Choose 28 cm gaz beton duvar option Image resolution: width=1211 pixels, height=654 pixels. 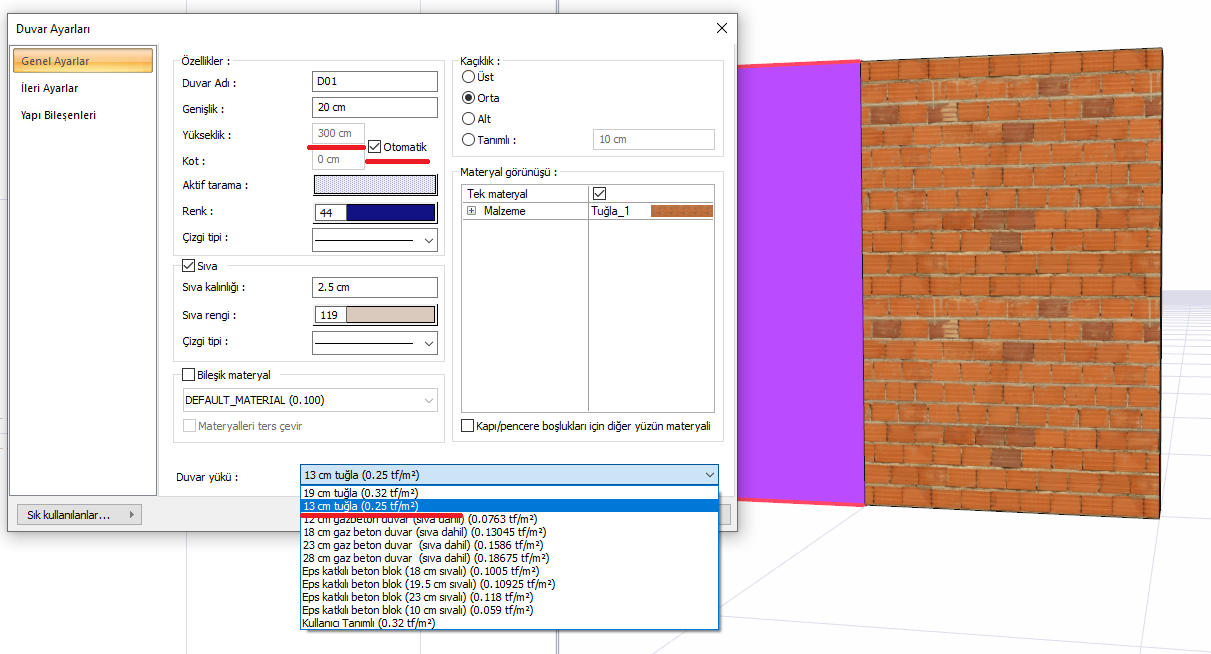pyautogui.click(x=509, y=558)
